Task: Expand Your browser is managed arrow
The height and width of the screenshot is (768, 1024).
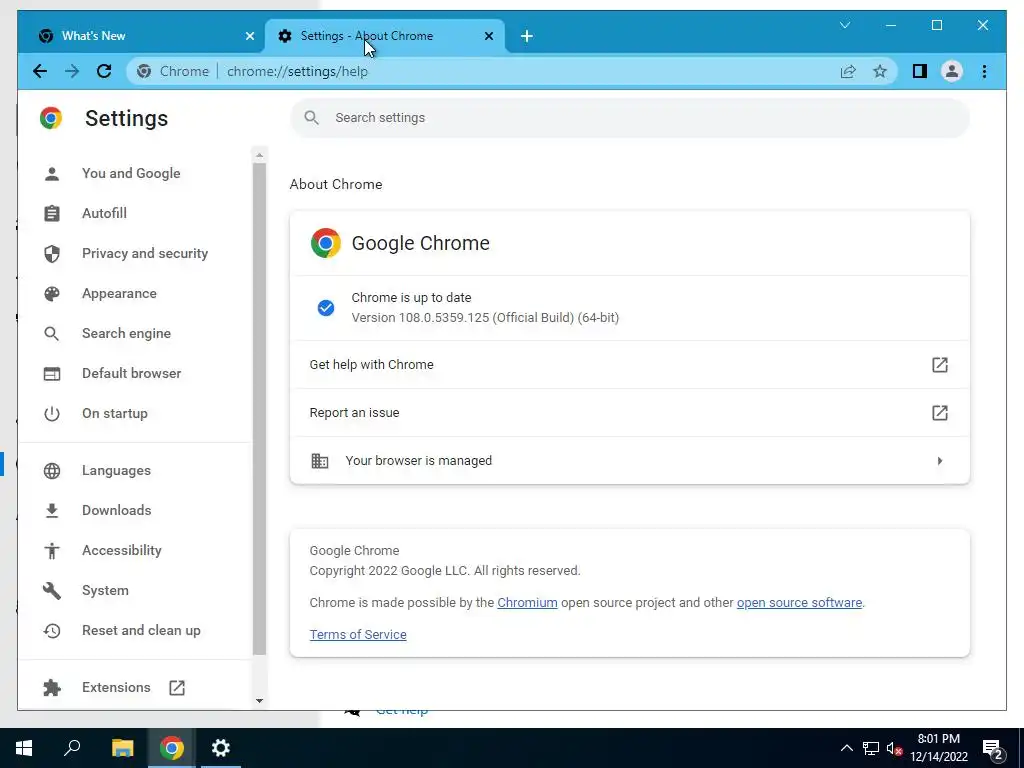Action: pos(940,460)
